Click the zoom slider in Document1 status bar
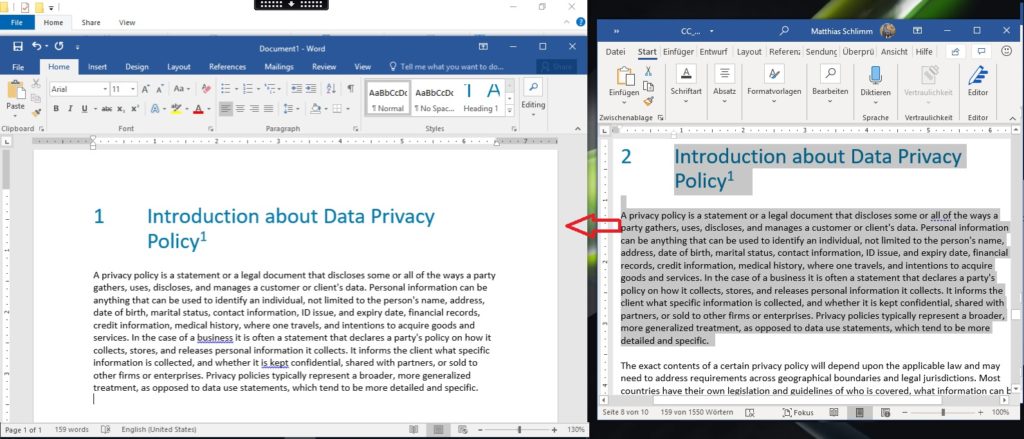Screen dimensions: 1024x439 519,429
